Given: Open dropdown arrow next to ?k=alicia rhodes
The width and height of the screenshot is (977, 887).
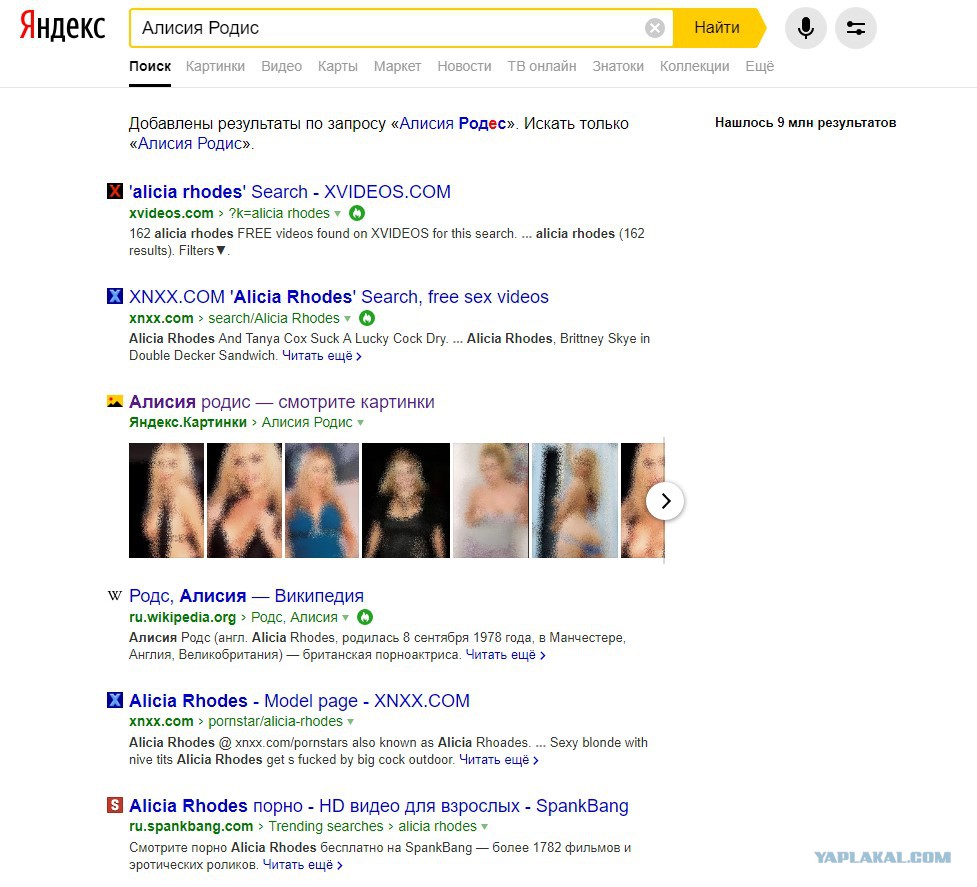Looking at the screenshot, I should tap(337, 214).
